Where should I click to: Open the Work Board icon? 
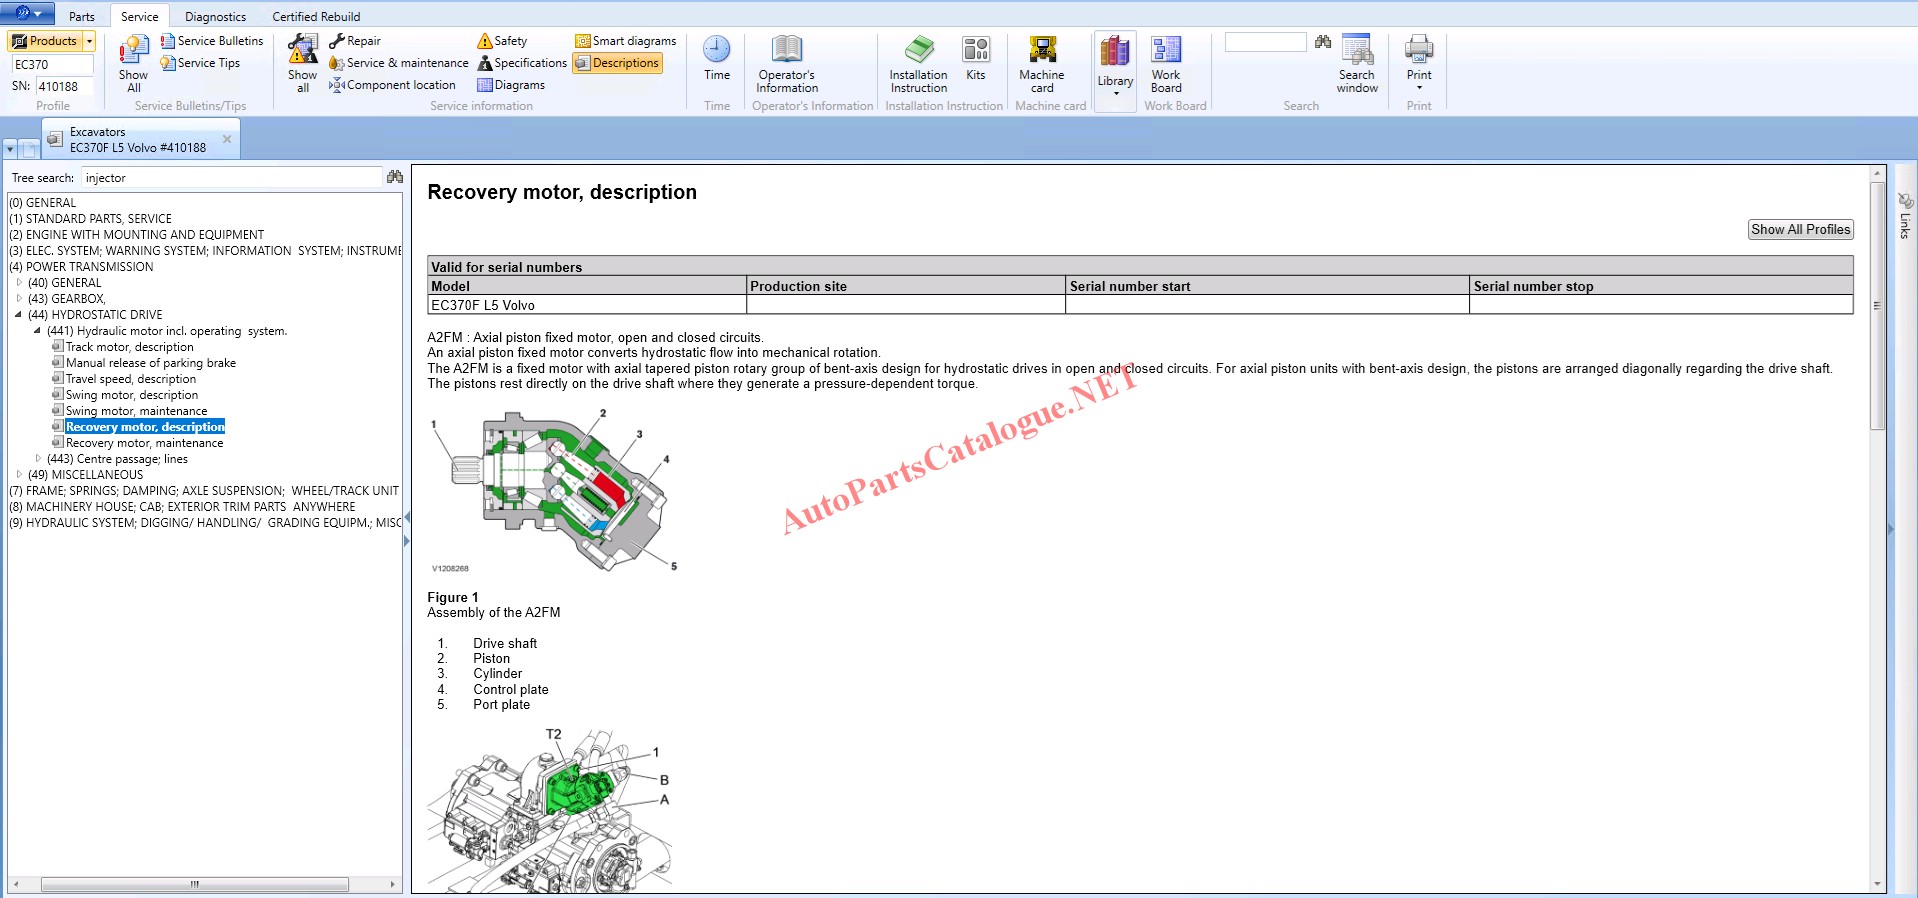[x=1165, y=50]
